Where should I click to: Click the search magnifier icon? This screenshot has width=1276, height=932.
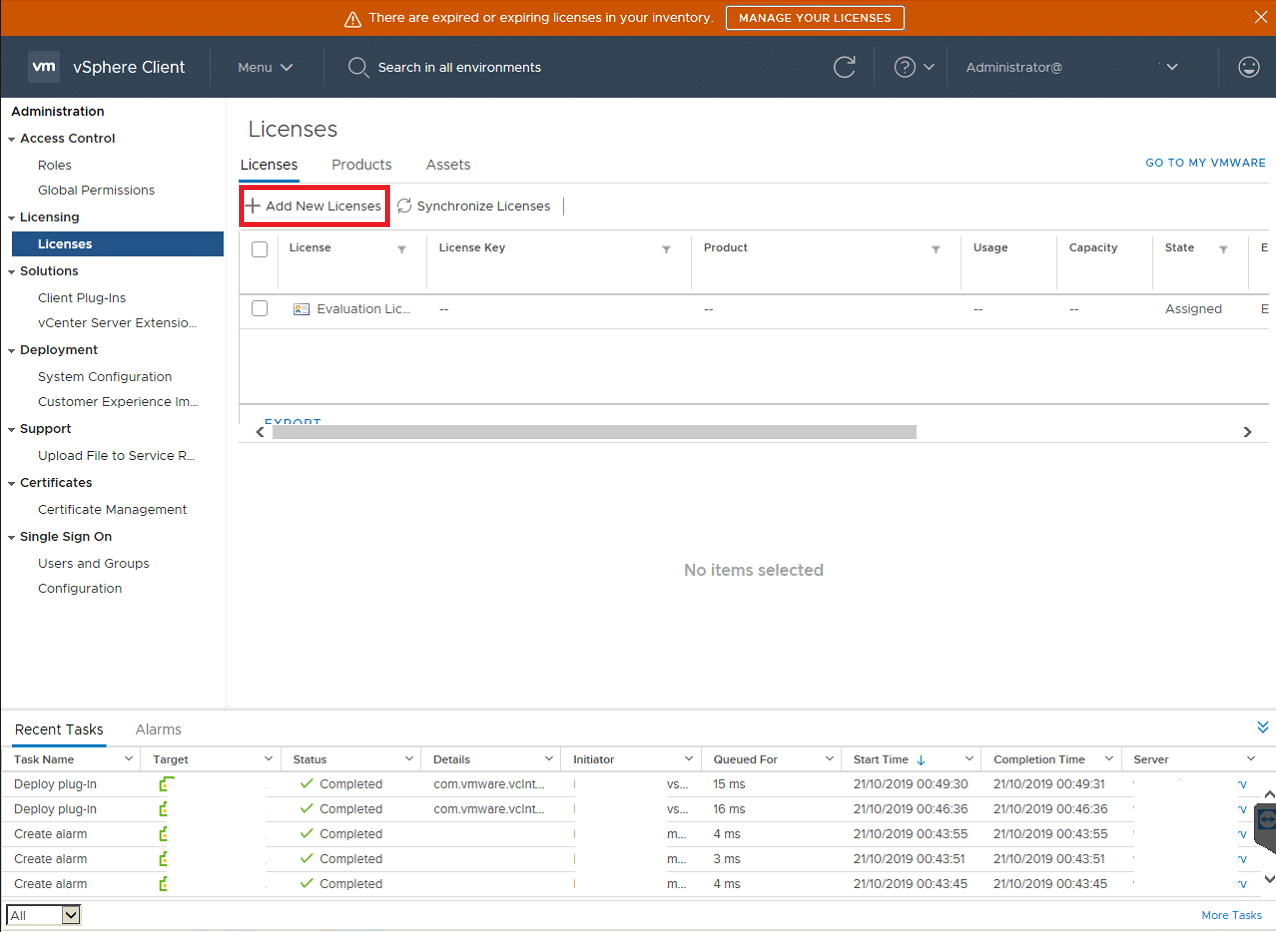click(358, 68)
